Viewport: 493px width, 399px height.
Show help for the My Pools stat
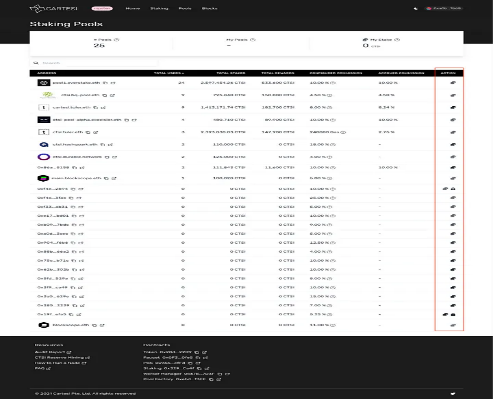click(253, 40)
